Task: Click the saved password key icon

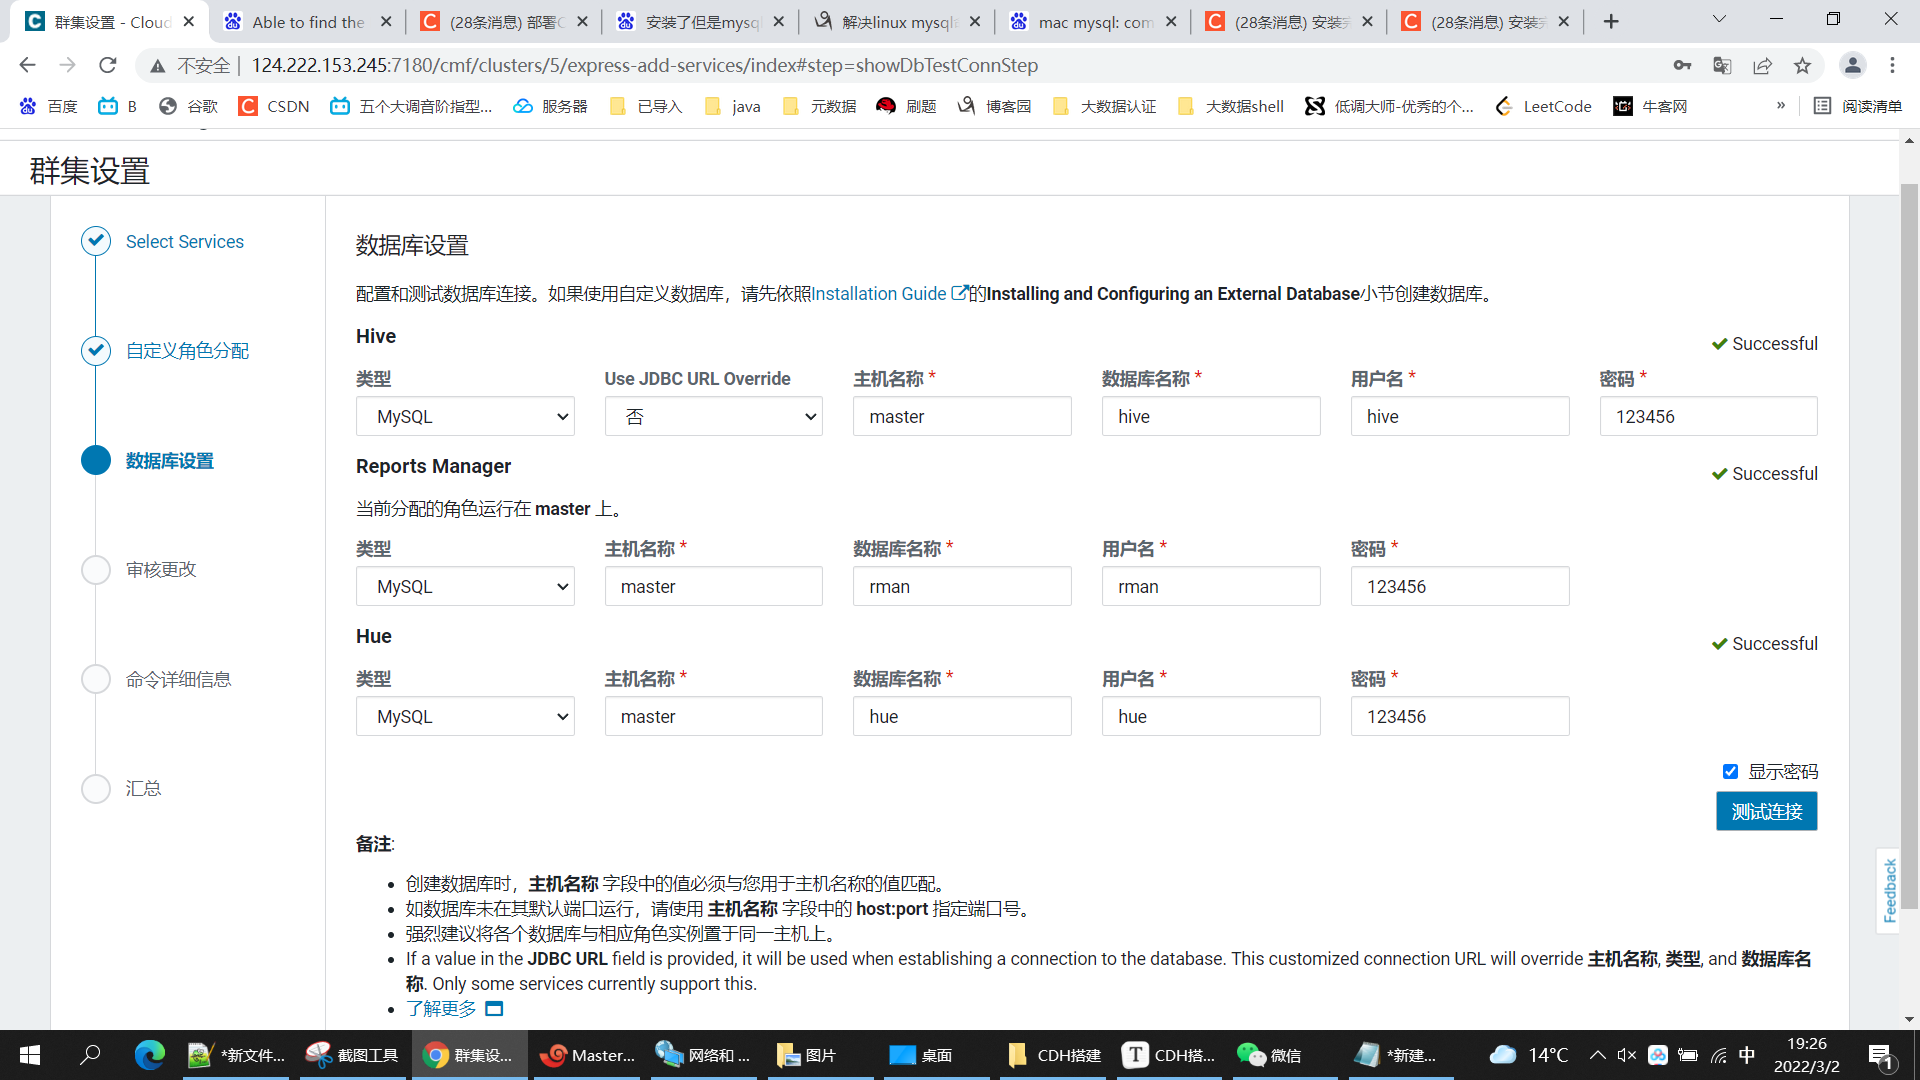Action: coord(1682,65)
